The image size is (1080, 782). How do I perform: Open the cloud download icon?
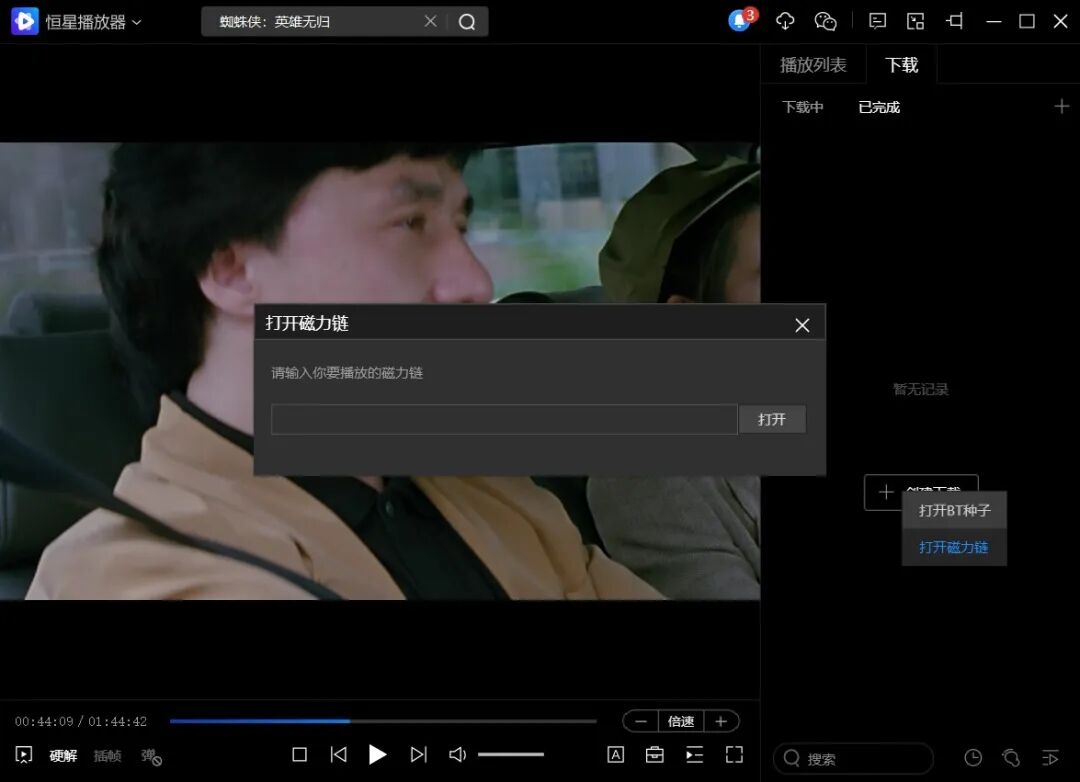click(x=785, y=21)
